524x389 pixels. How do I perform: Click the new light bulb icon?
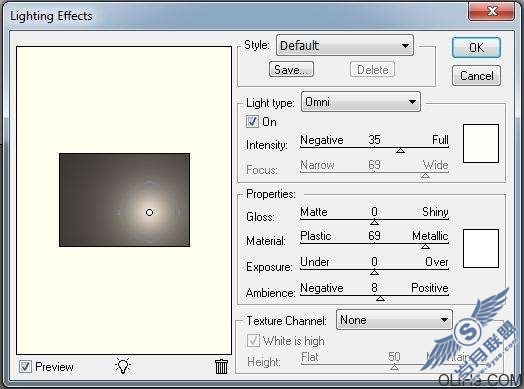123,366
